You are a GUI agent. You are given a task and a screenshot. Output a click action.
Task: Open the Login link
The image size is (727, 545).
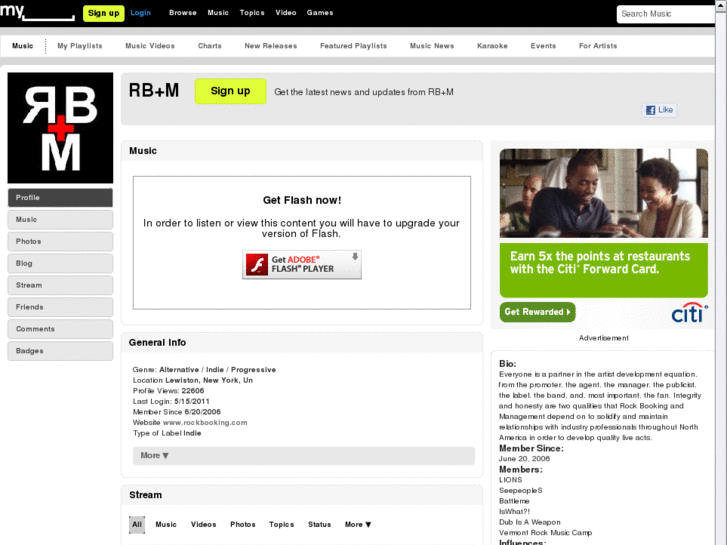140,13
